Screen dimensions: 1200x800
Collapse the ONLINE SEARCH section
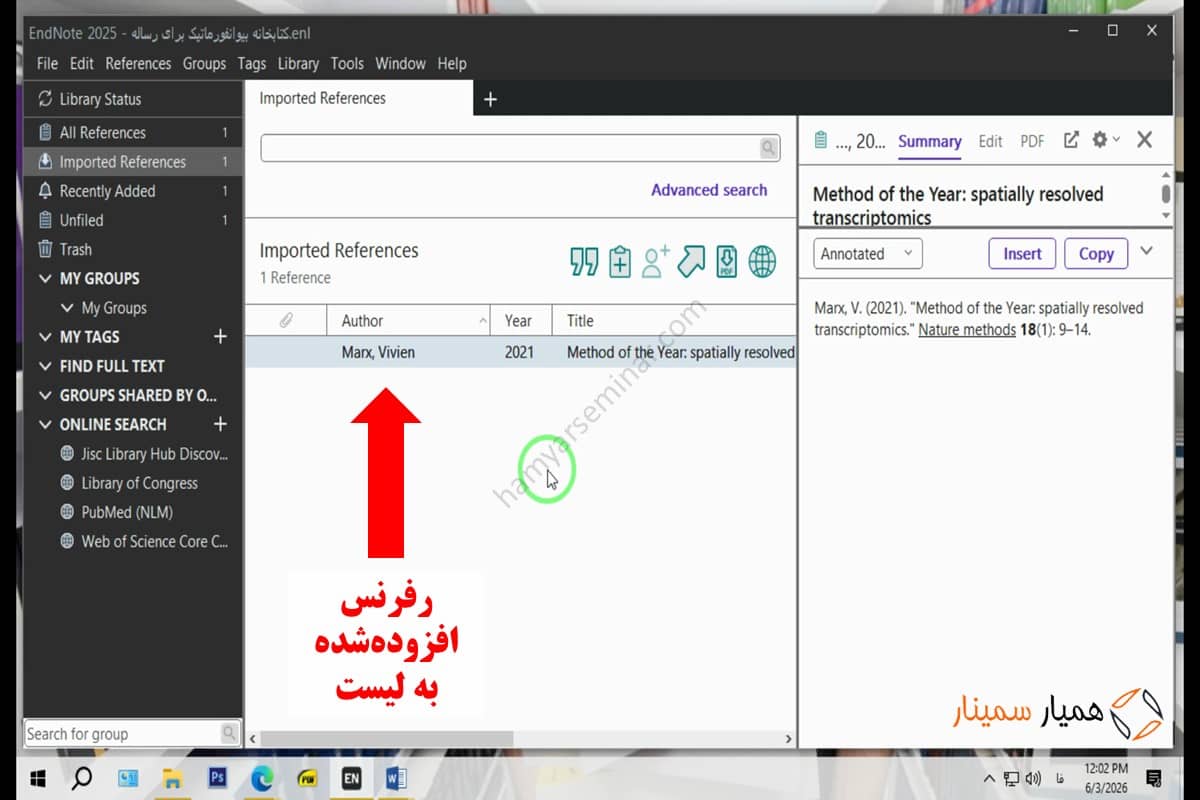(45, 424)
